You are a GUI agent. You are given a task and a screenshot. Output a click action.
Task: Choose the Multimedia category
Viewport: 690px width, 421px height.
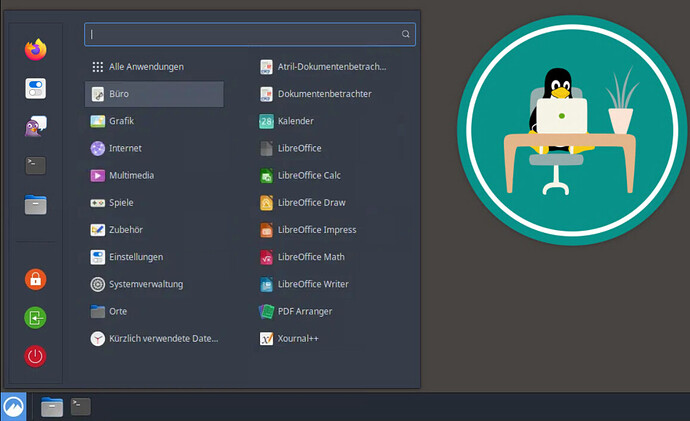[x=131, y=175]
